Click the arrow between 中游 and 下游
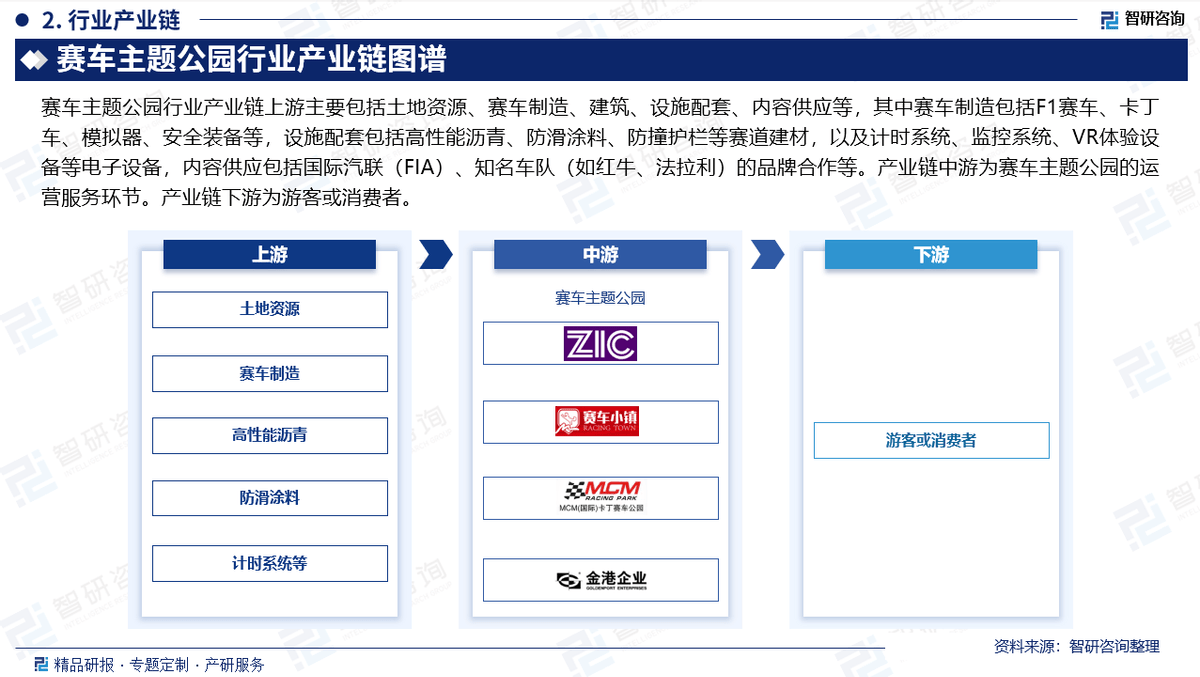The image size is (1200, 677). pyautogui.click(x=767, y=254)
